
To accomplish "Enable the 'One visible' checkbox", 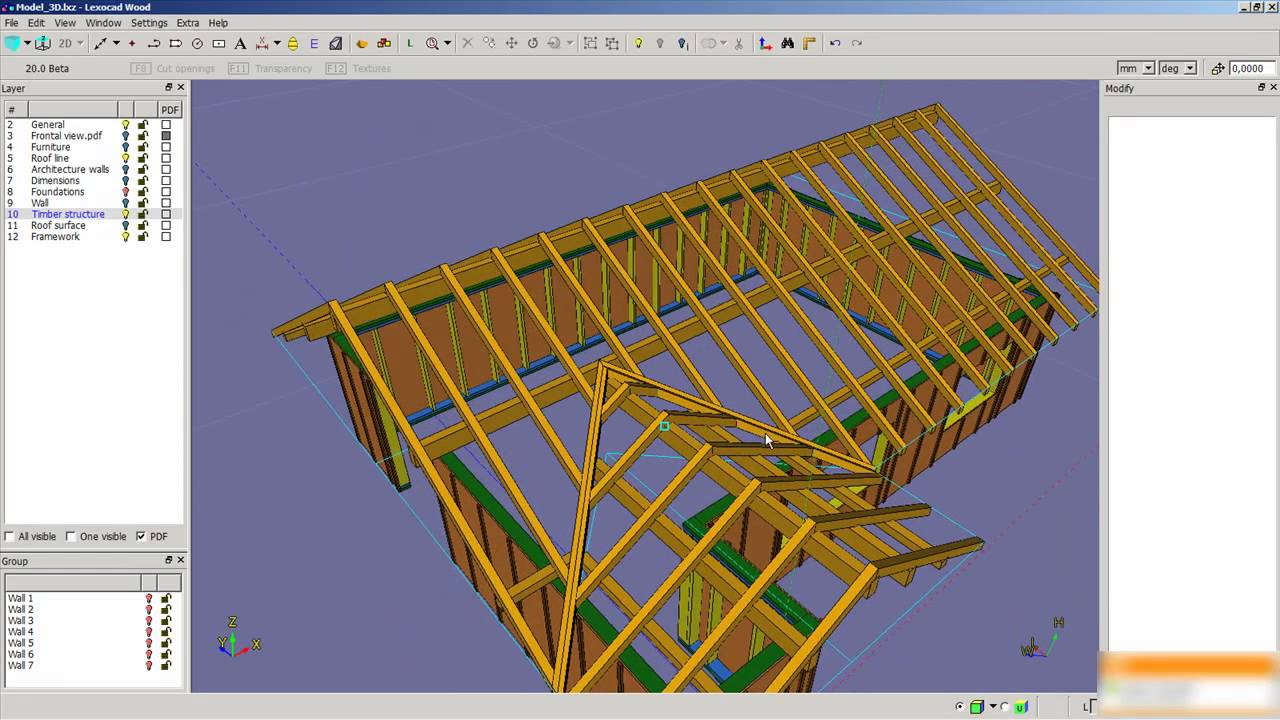I will click(x=70, y=536).
